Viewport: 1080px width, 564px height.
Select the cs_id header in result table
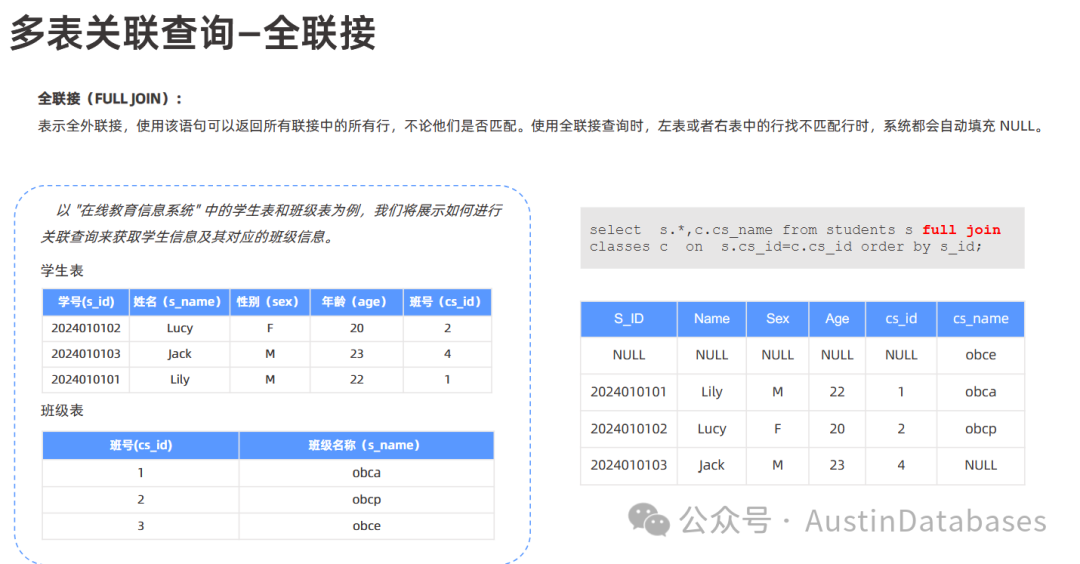pos(901,318)
